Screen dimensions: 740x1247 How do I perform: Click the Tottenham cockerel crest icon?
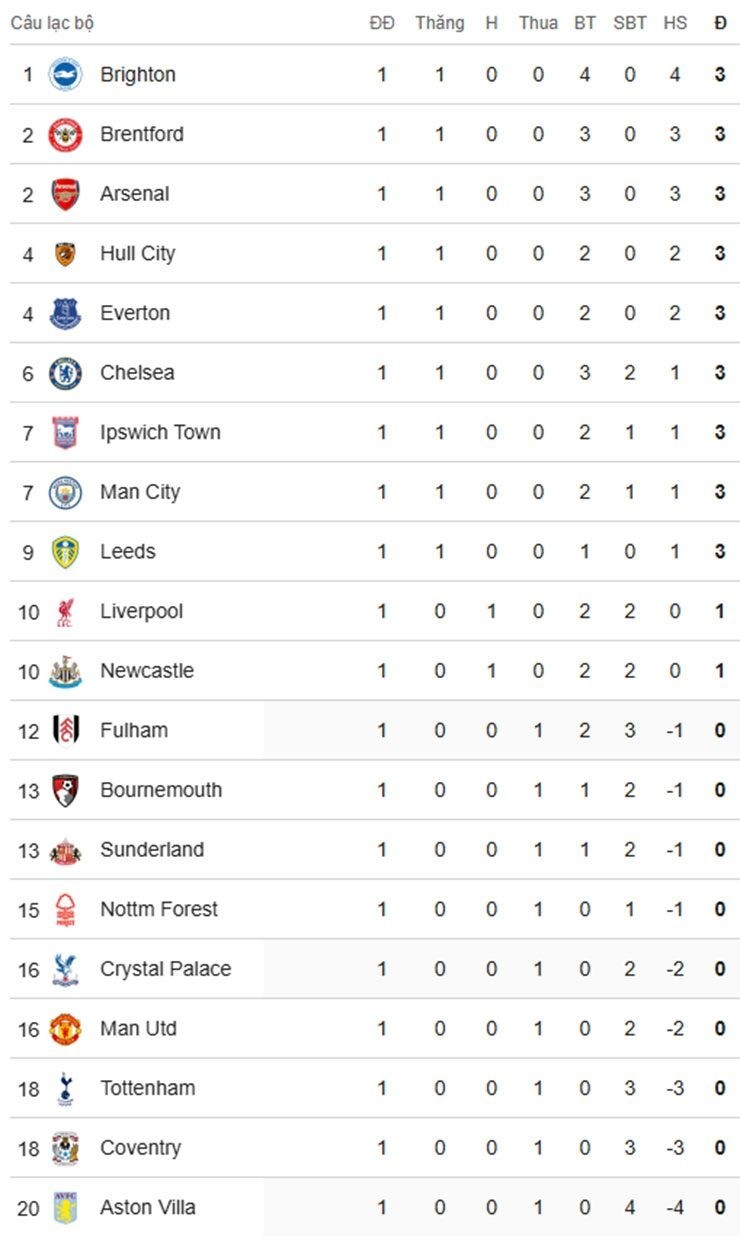(65, 1088)
